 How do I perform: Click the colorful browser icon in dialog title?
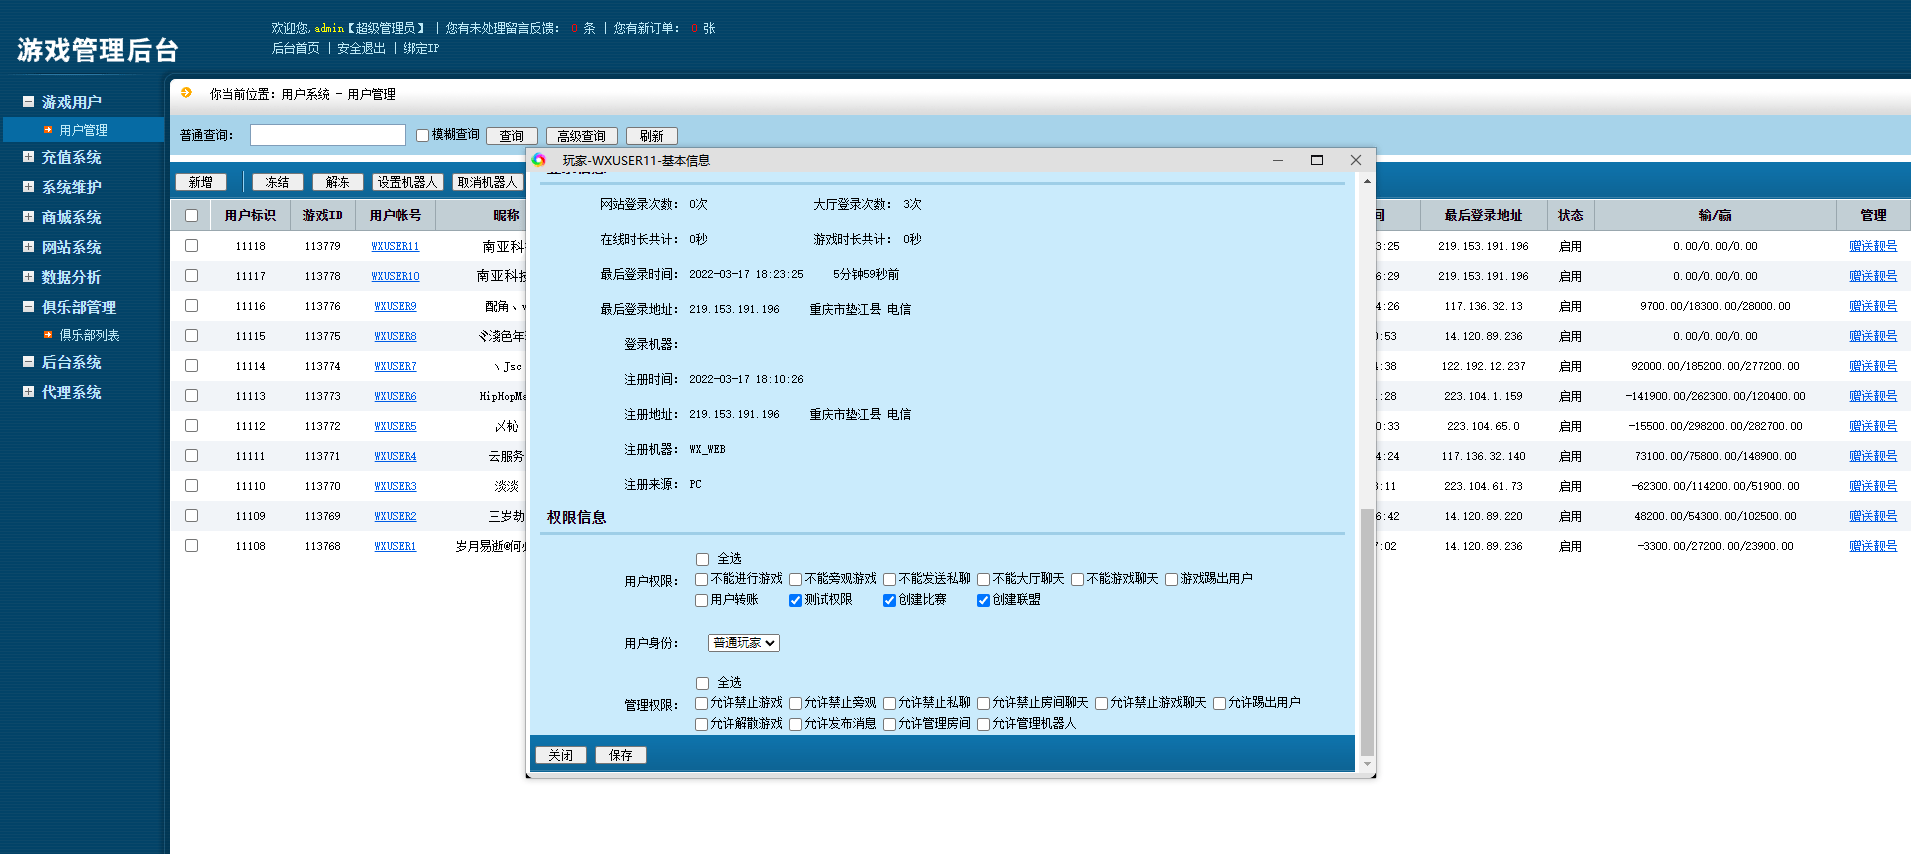(x=539, y=160)
